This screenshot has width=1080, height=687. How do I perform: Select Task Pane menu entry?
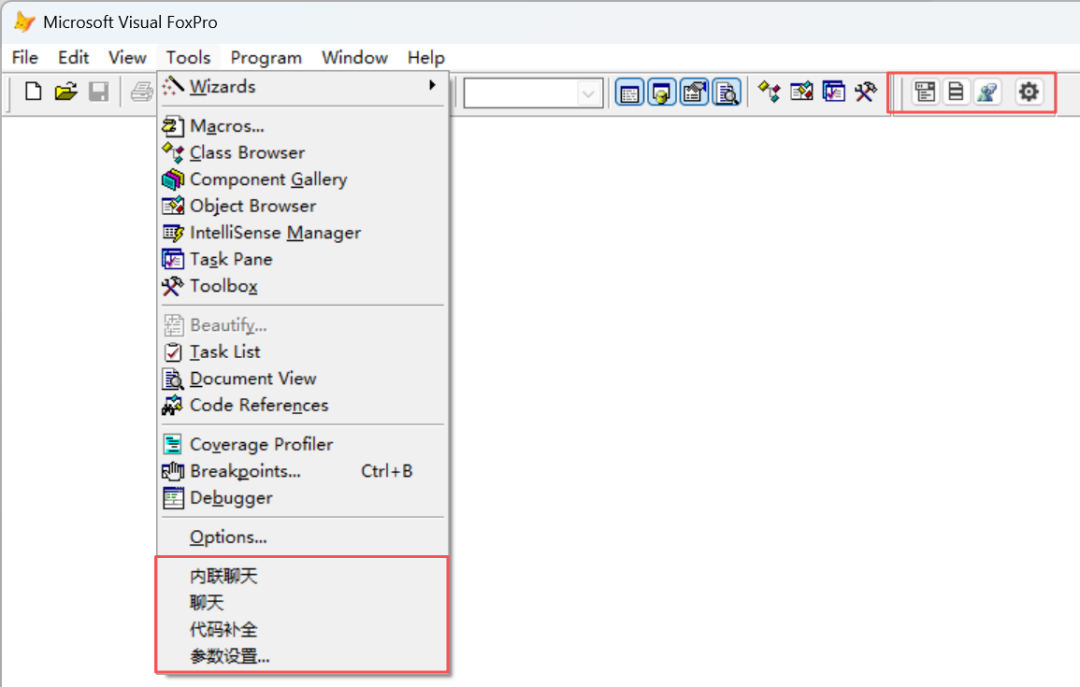click(303, 260)
